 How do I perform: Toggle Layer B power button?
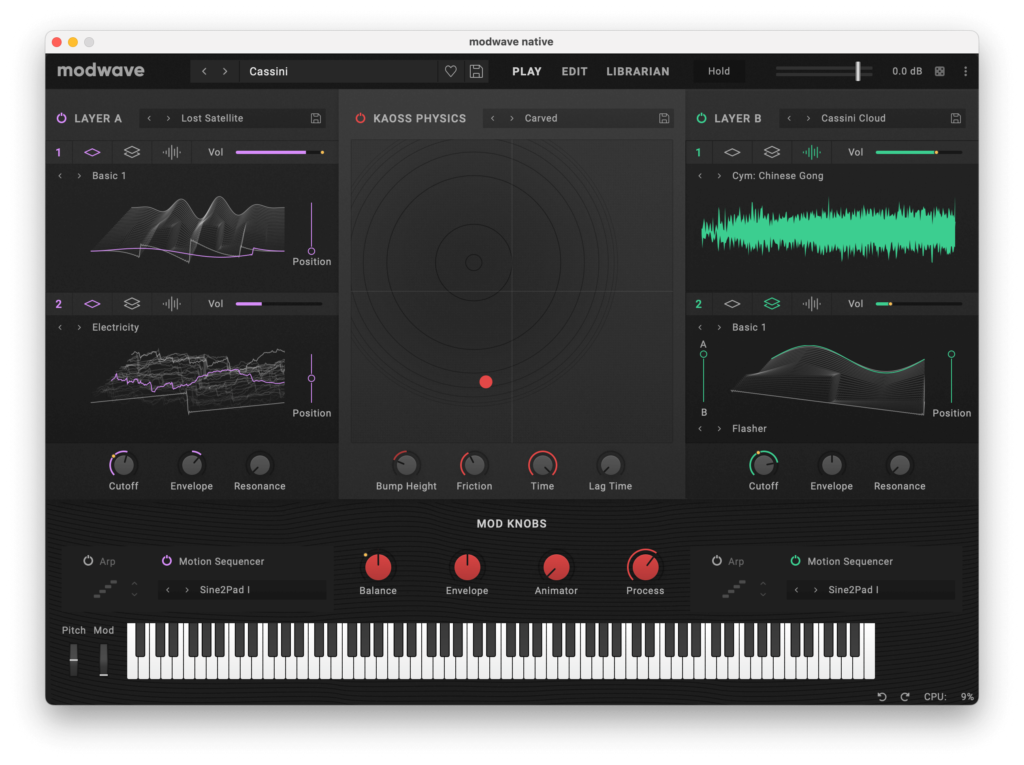click(x=701, y=118)
